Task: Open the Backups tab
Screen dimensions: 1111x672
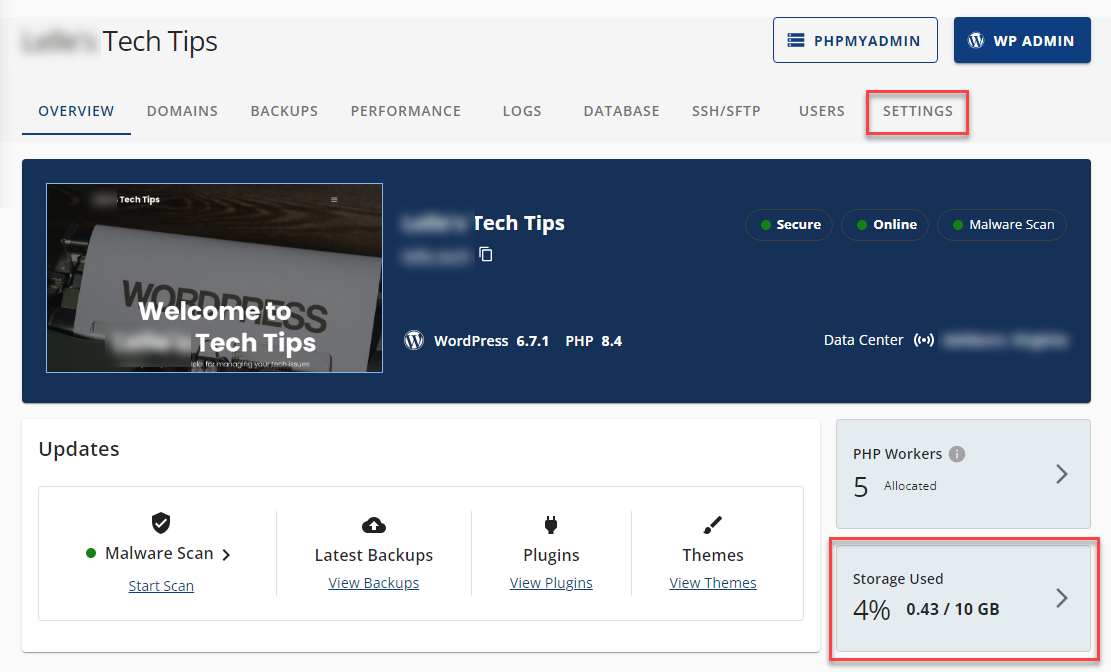Action: tap(284, 111)
